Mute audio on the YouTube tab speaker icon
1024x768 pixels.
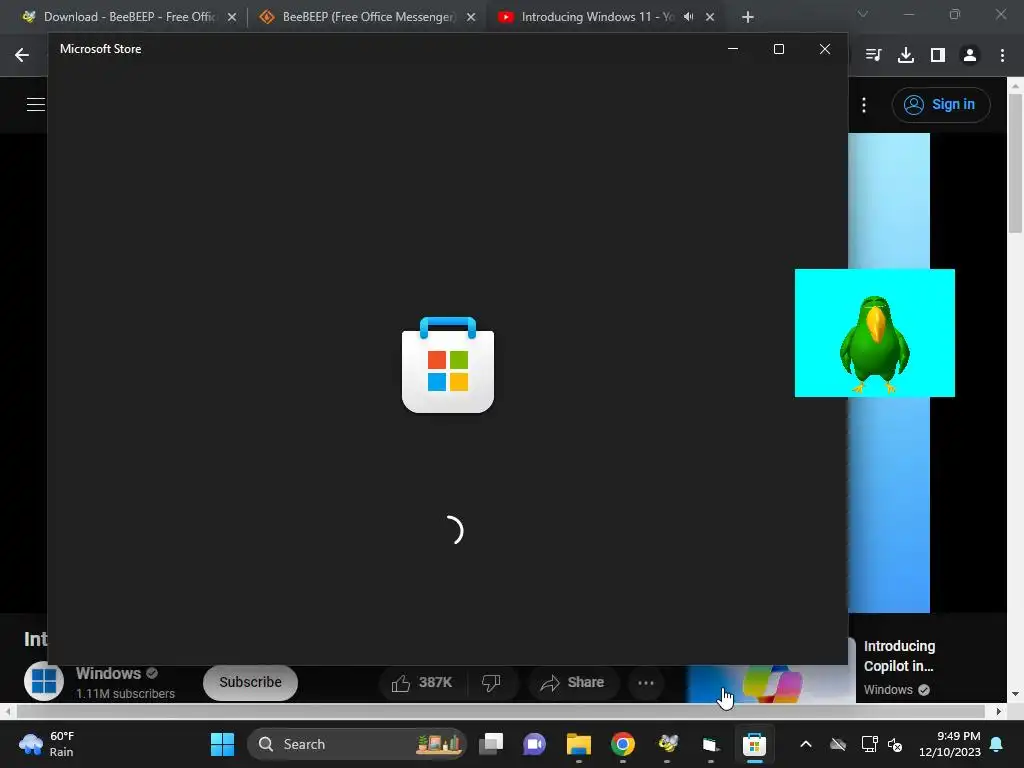click(688, 17)
